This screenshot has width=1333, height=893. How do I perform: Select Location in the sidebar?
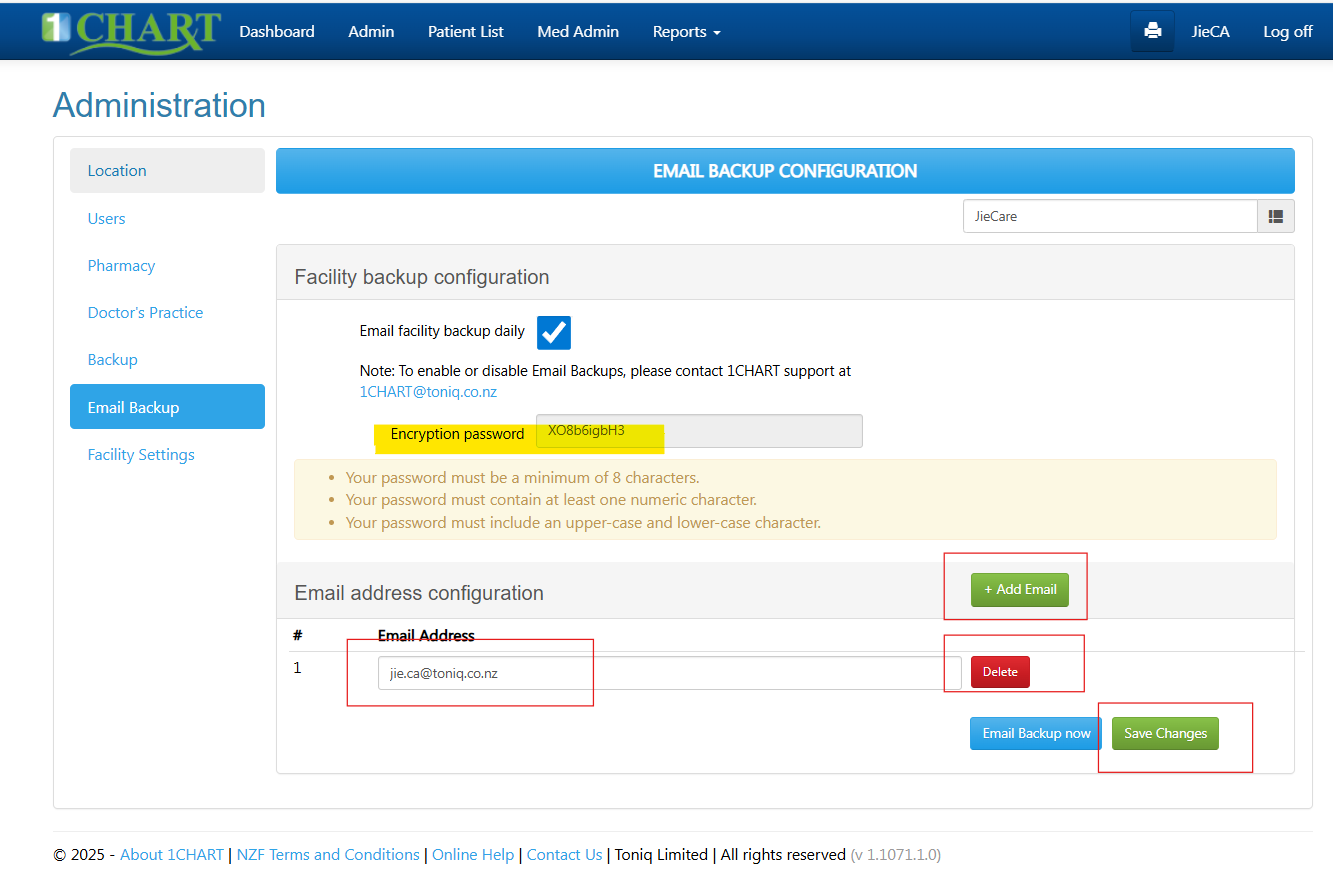point(167,171)
